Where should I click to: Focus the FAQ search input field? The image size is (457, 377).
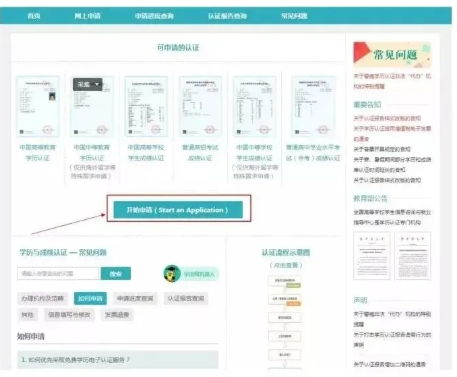(59, 273)
